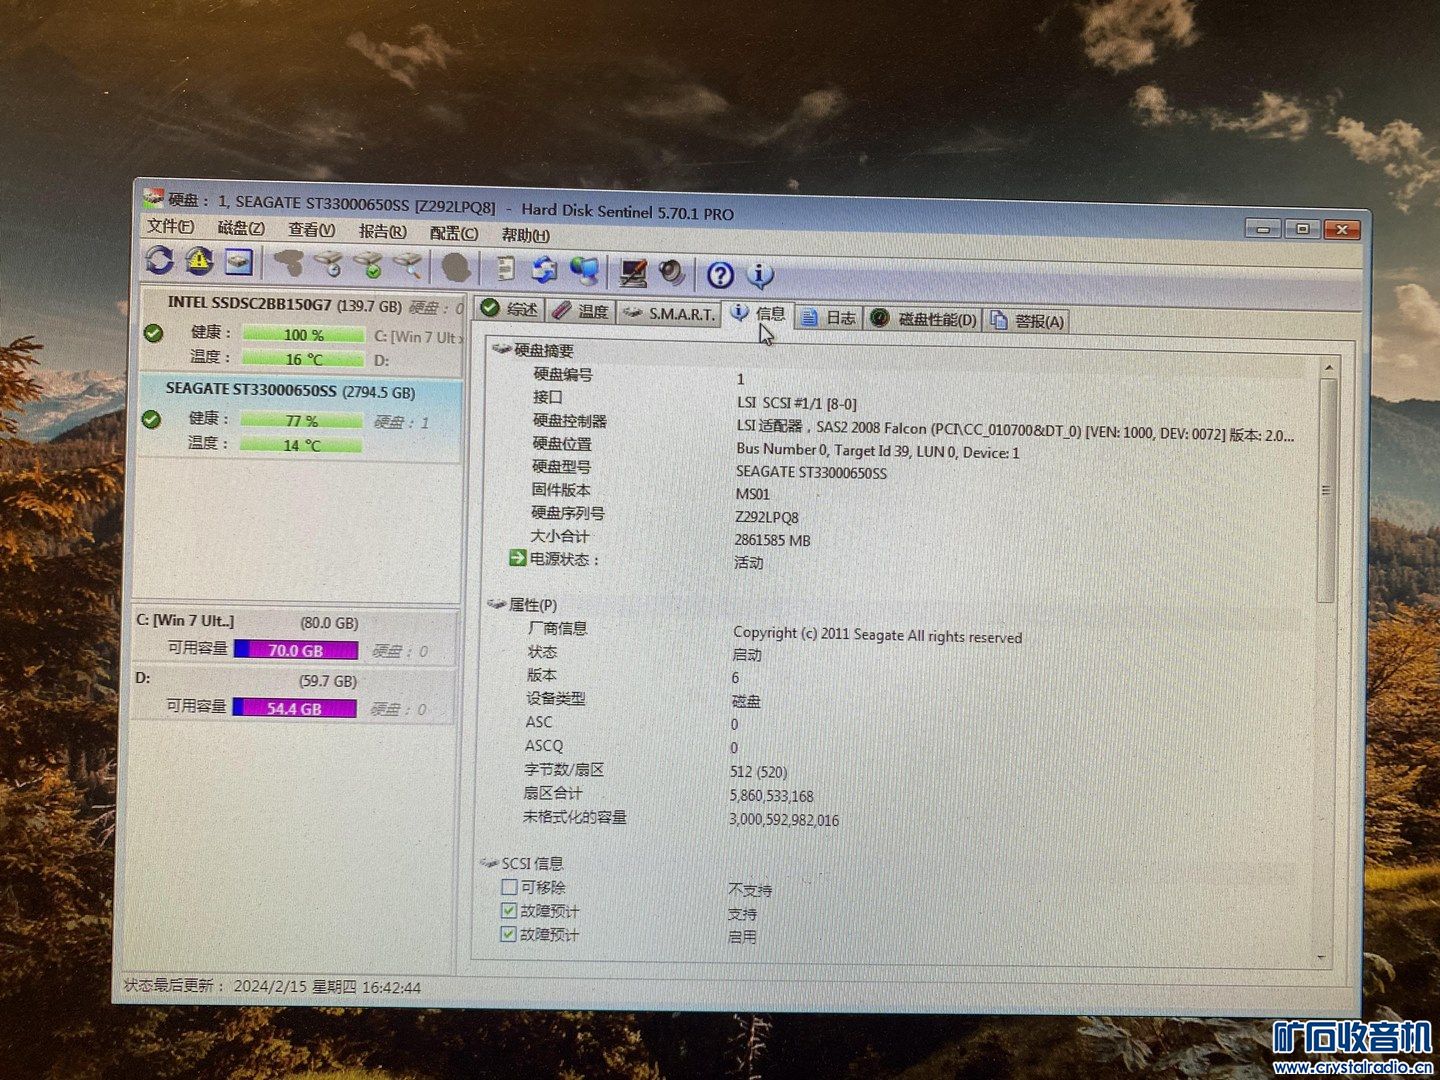Image resolution: width=1440 pixels, height=1080 pixels.
Task: Toggle the 故障预计 checkbox with value 启用
Action: pyautogui.click(x=508, y=934)
